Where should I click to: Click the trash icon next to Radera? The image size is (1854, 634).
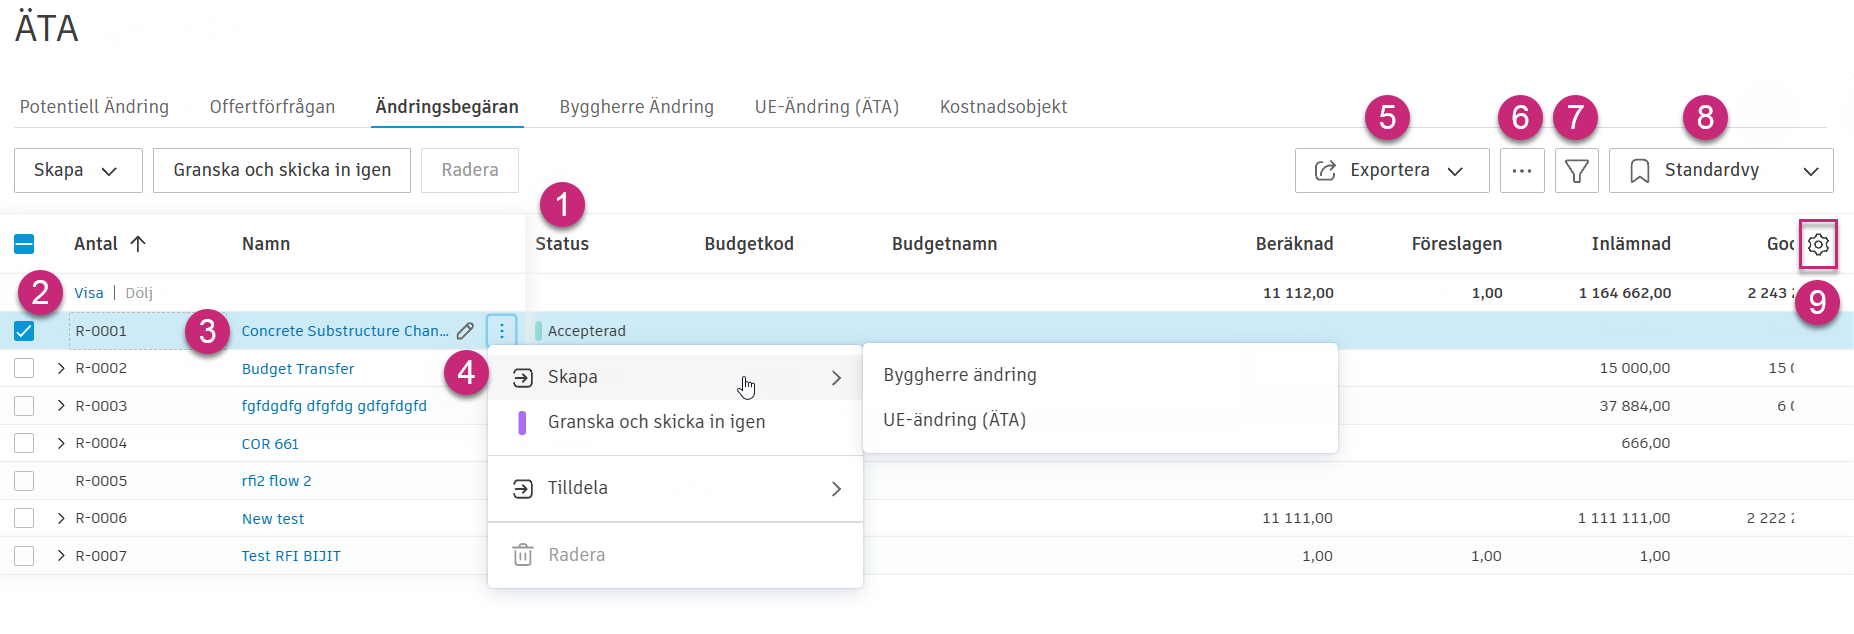[x=523, y=555]
